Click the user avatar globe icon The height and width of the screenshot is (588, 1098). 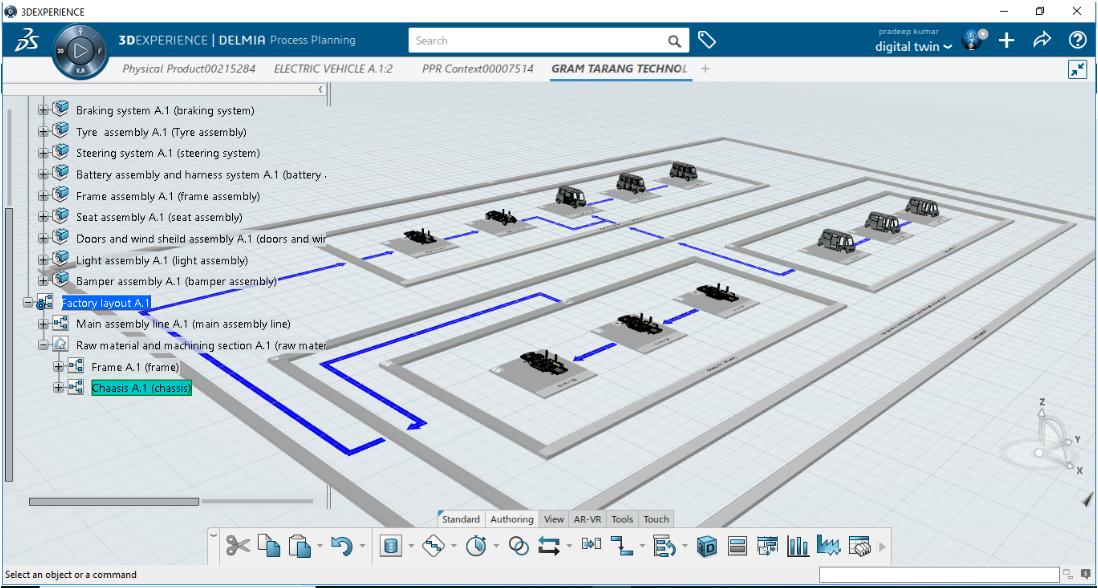pyautogui.click(x=973, y=39)
